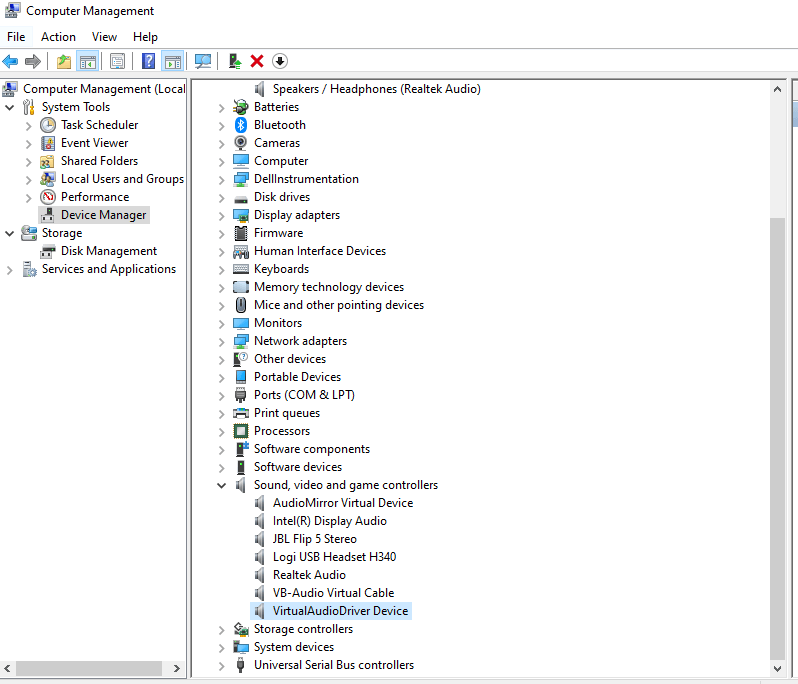The width and height of the screenshot is (798, 684).
Task: Select Device Manager in the left tree
Action: click(103, 215)
